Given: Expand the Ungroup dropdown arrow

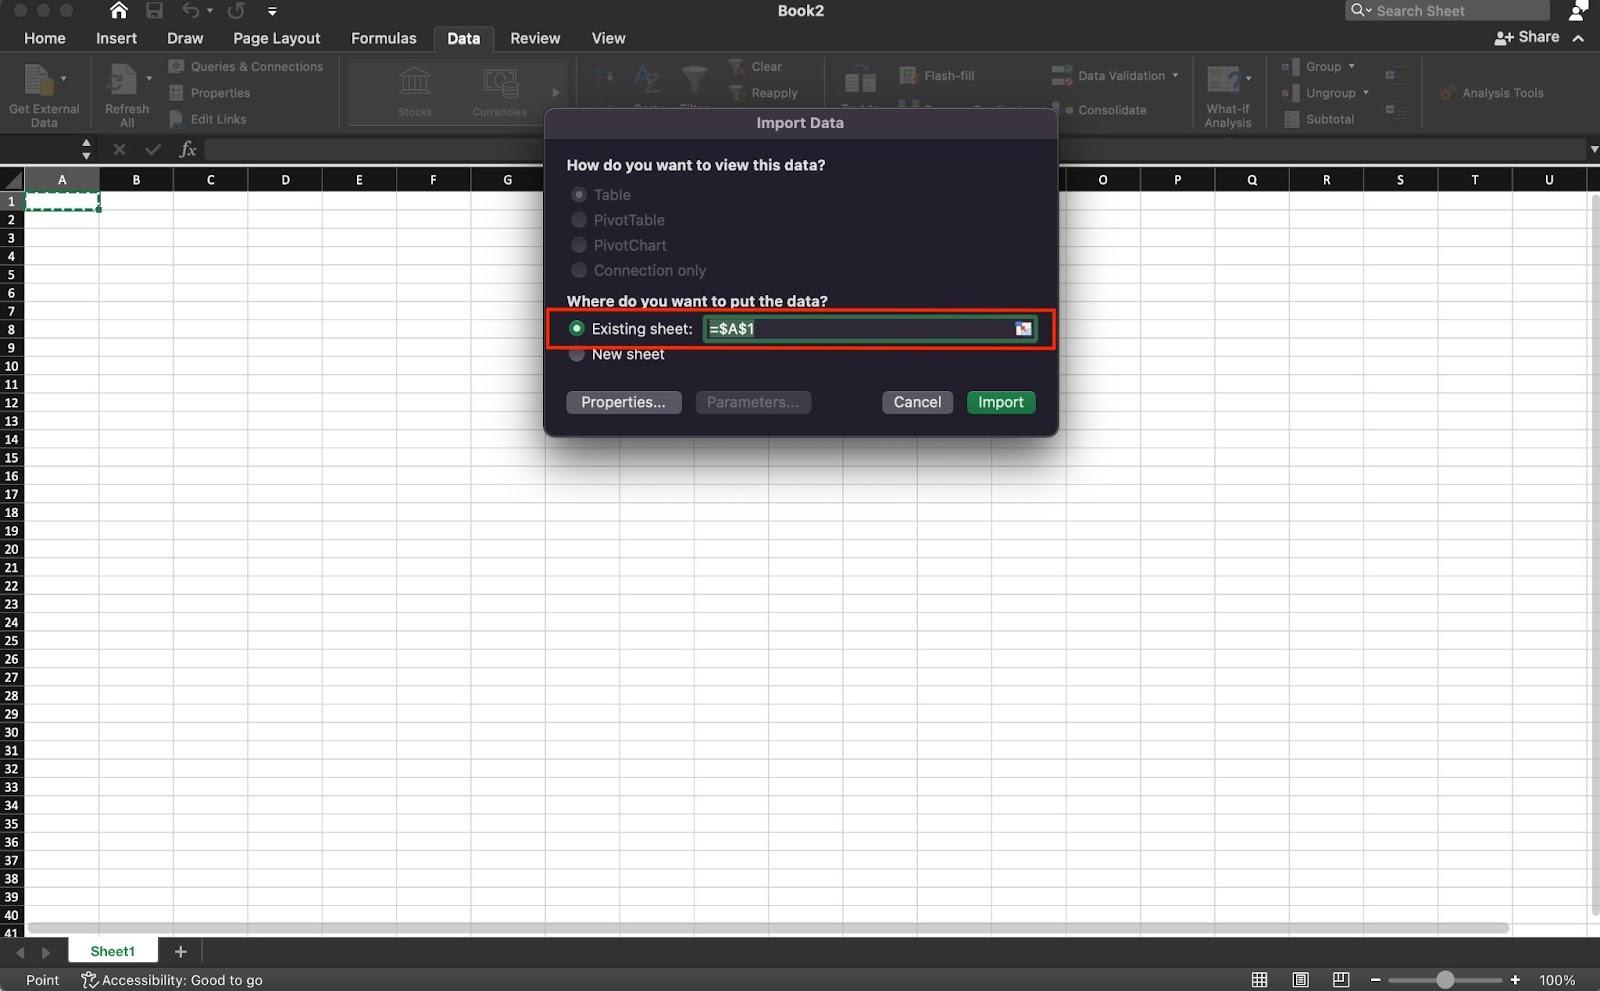Looking at the screenshot, I should [1365, 93].
